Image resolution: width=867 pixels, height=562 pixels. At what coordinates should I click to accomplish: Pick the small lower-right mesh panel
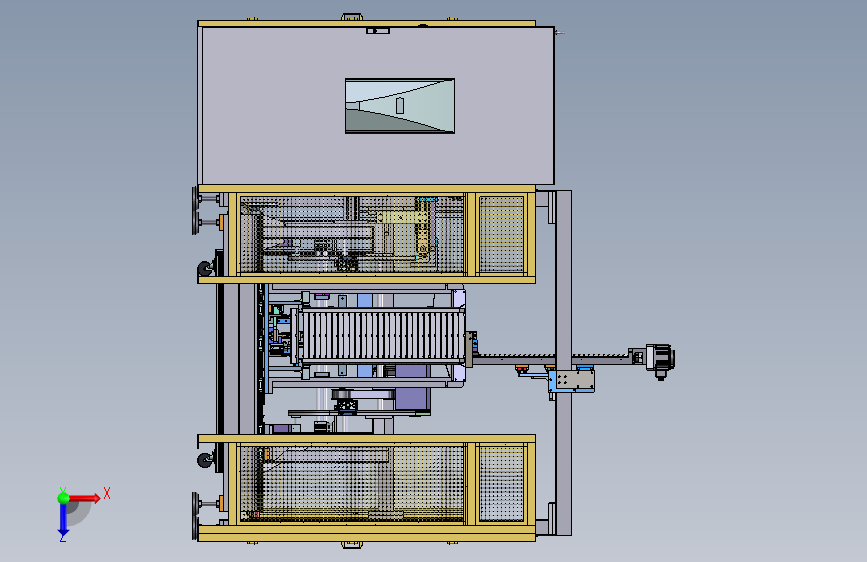(501, 483)
